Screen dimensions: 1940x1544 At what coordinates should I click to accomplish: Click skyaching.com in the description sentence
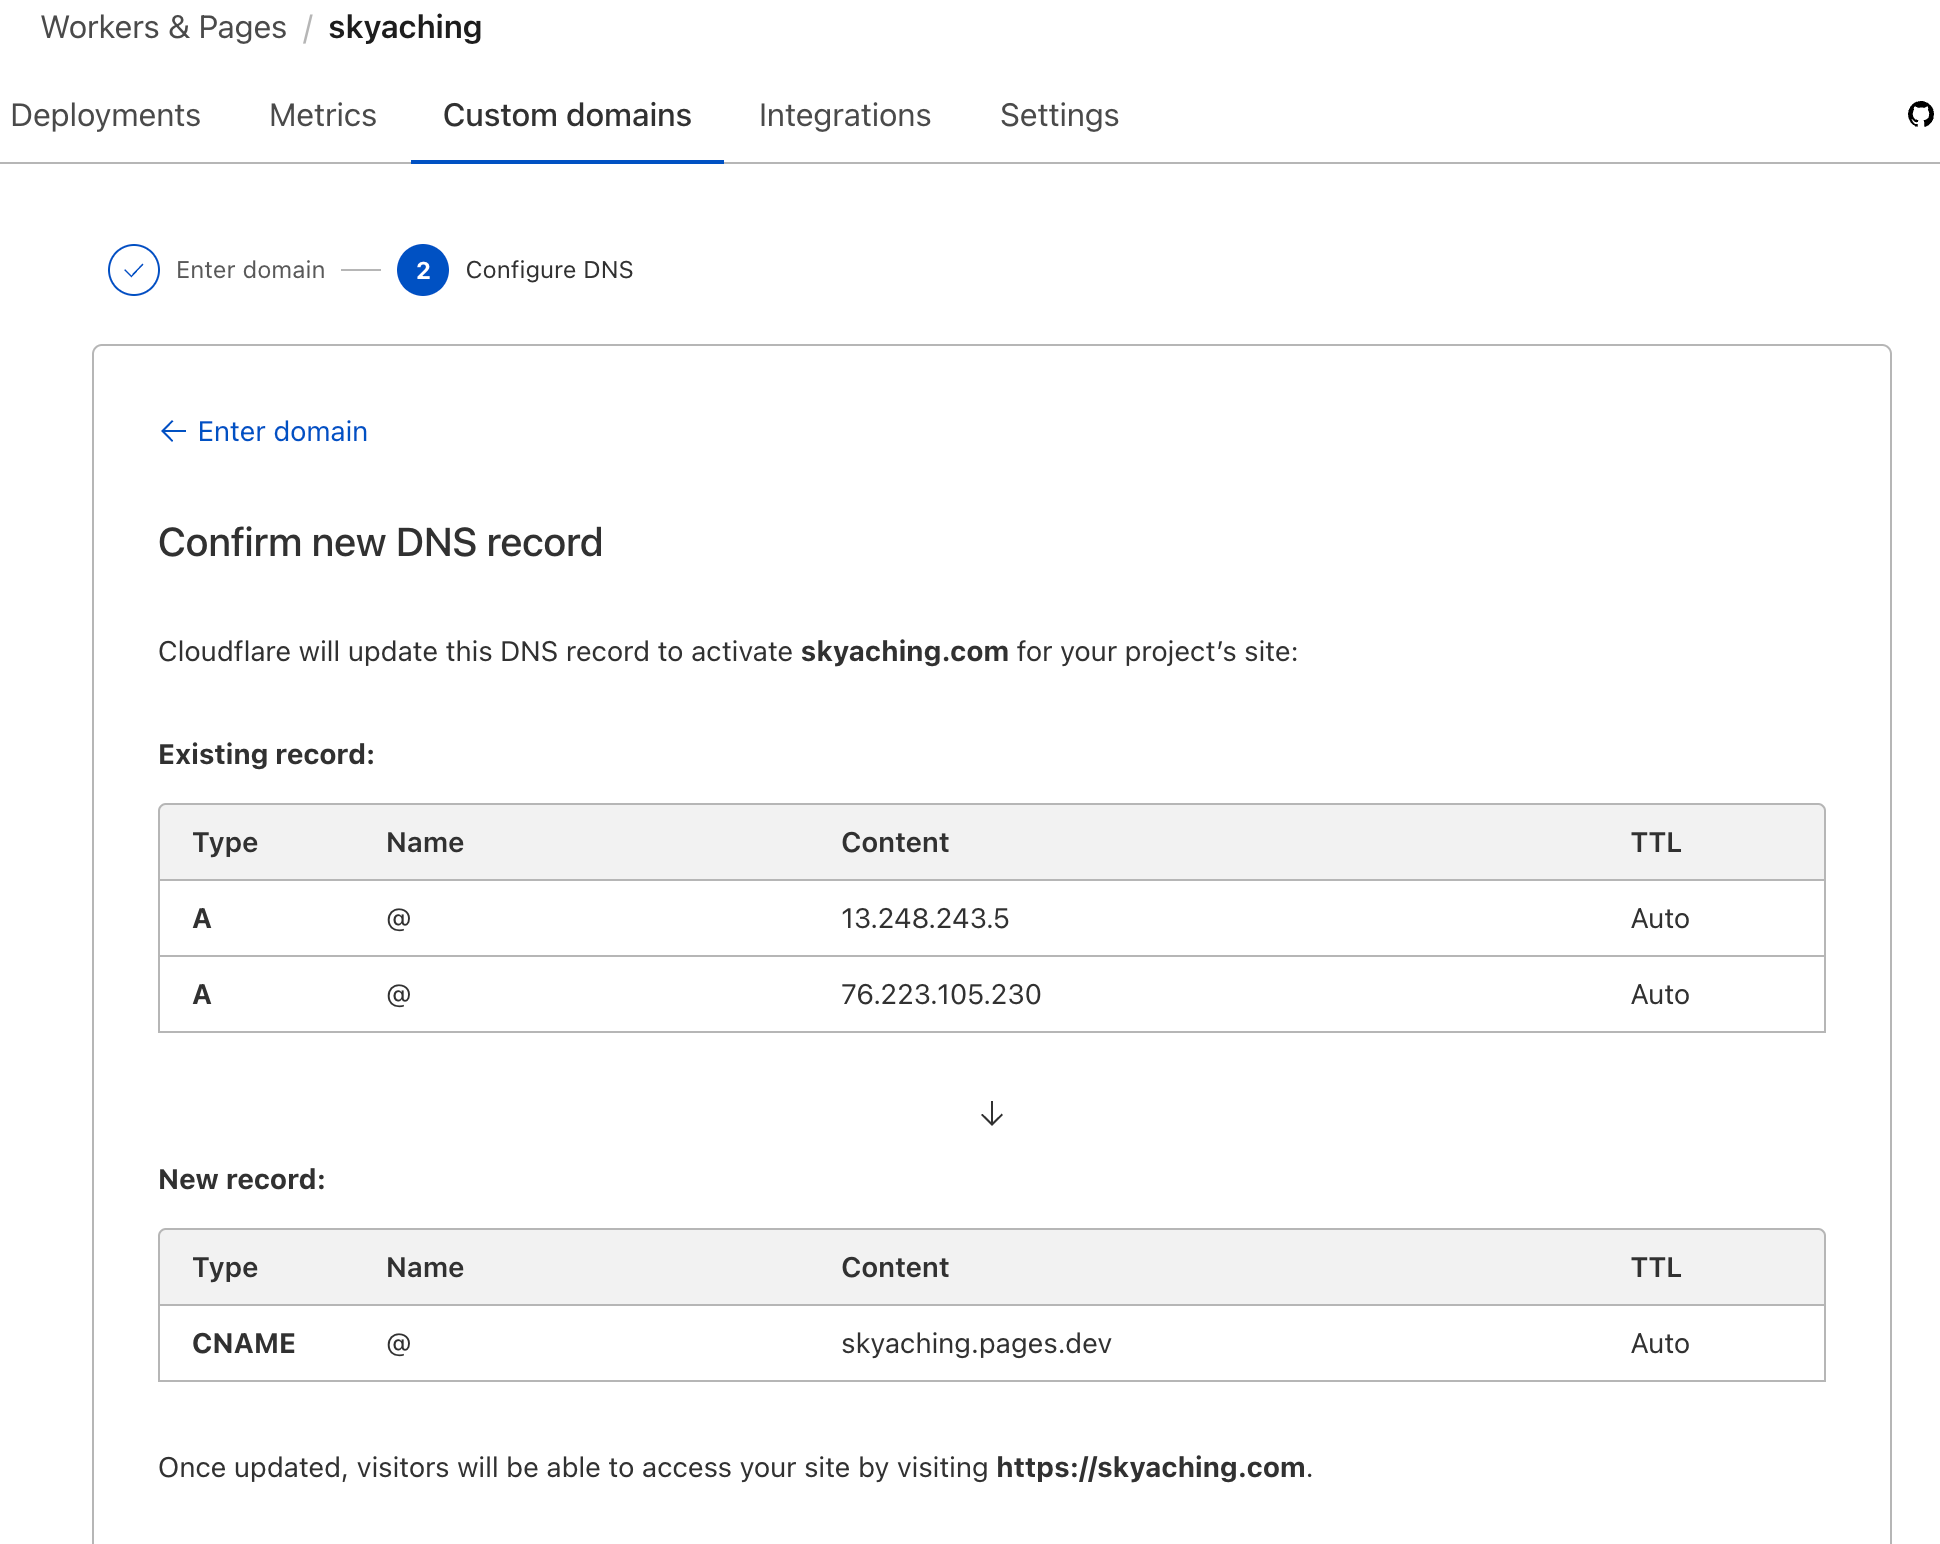tap(905, 651)
